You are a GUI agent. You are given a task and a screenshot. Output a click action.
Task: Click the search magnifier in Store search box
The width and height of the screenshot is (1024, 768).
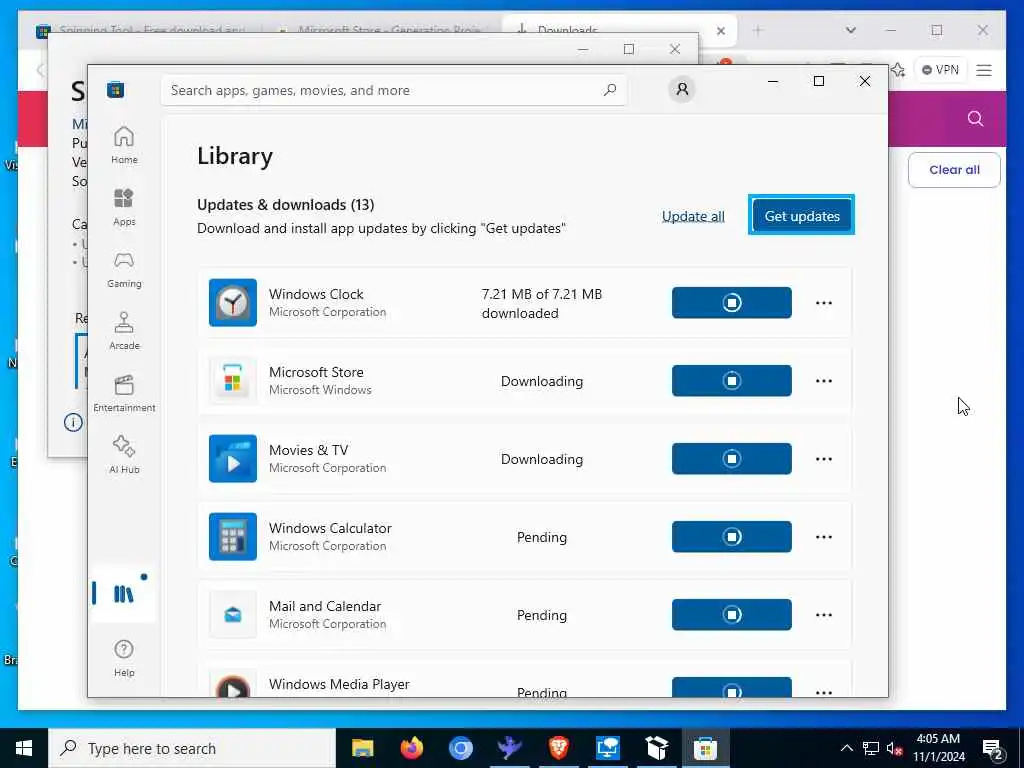click(x=610, y=90)
